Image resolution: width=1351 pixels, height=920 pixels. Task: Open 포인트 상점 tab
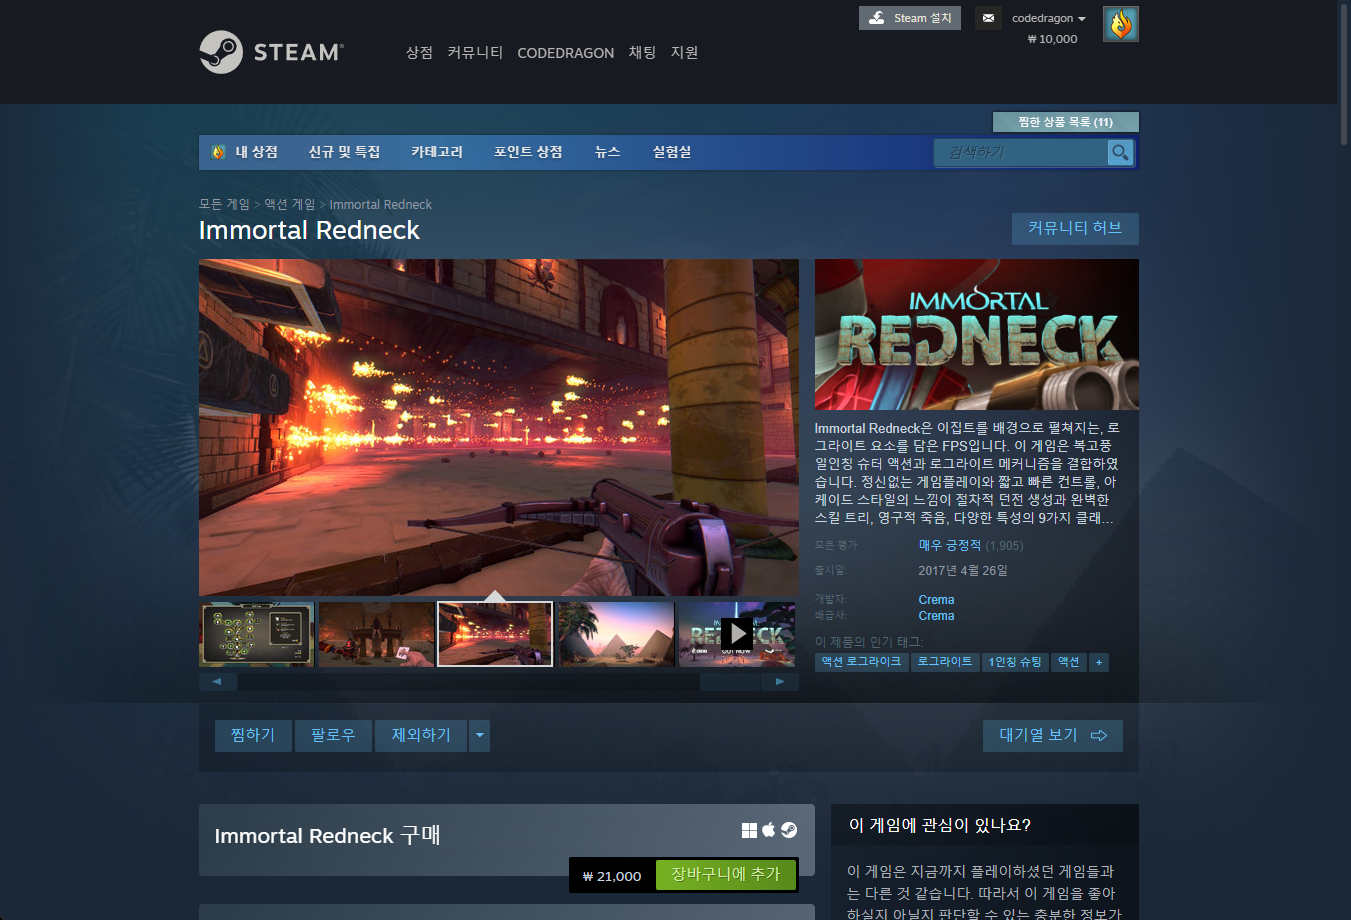click(x=528, y=152)
